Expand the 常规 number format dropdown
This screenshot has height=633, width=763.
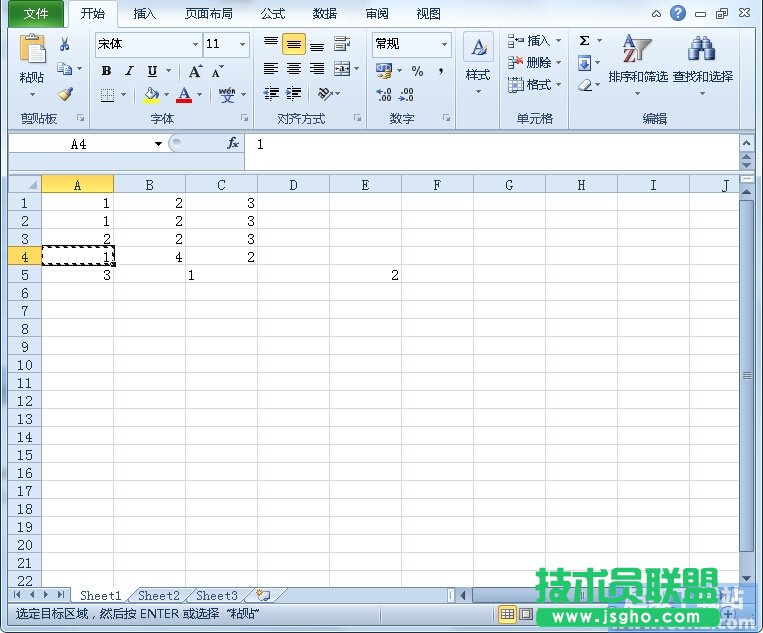443,45
